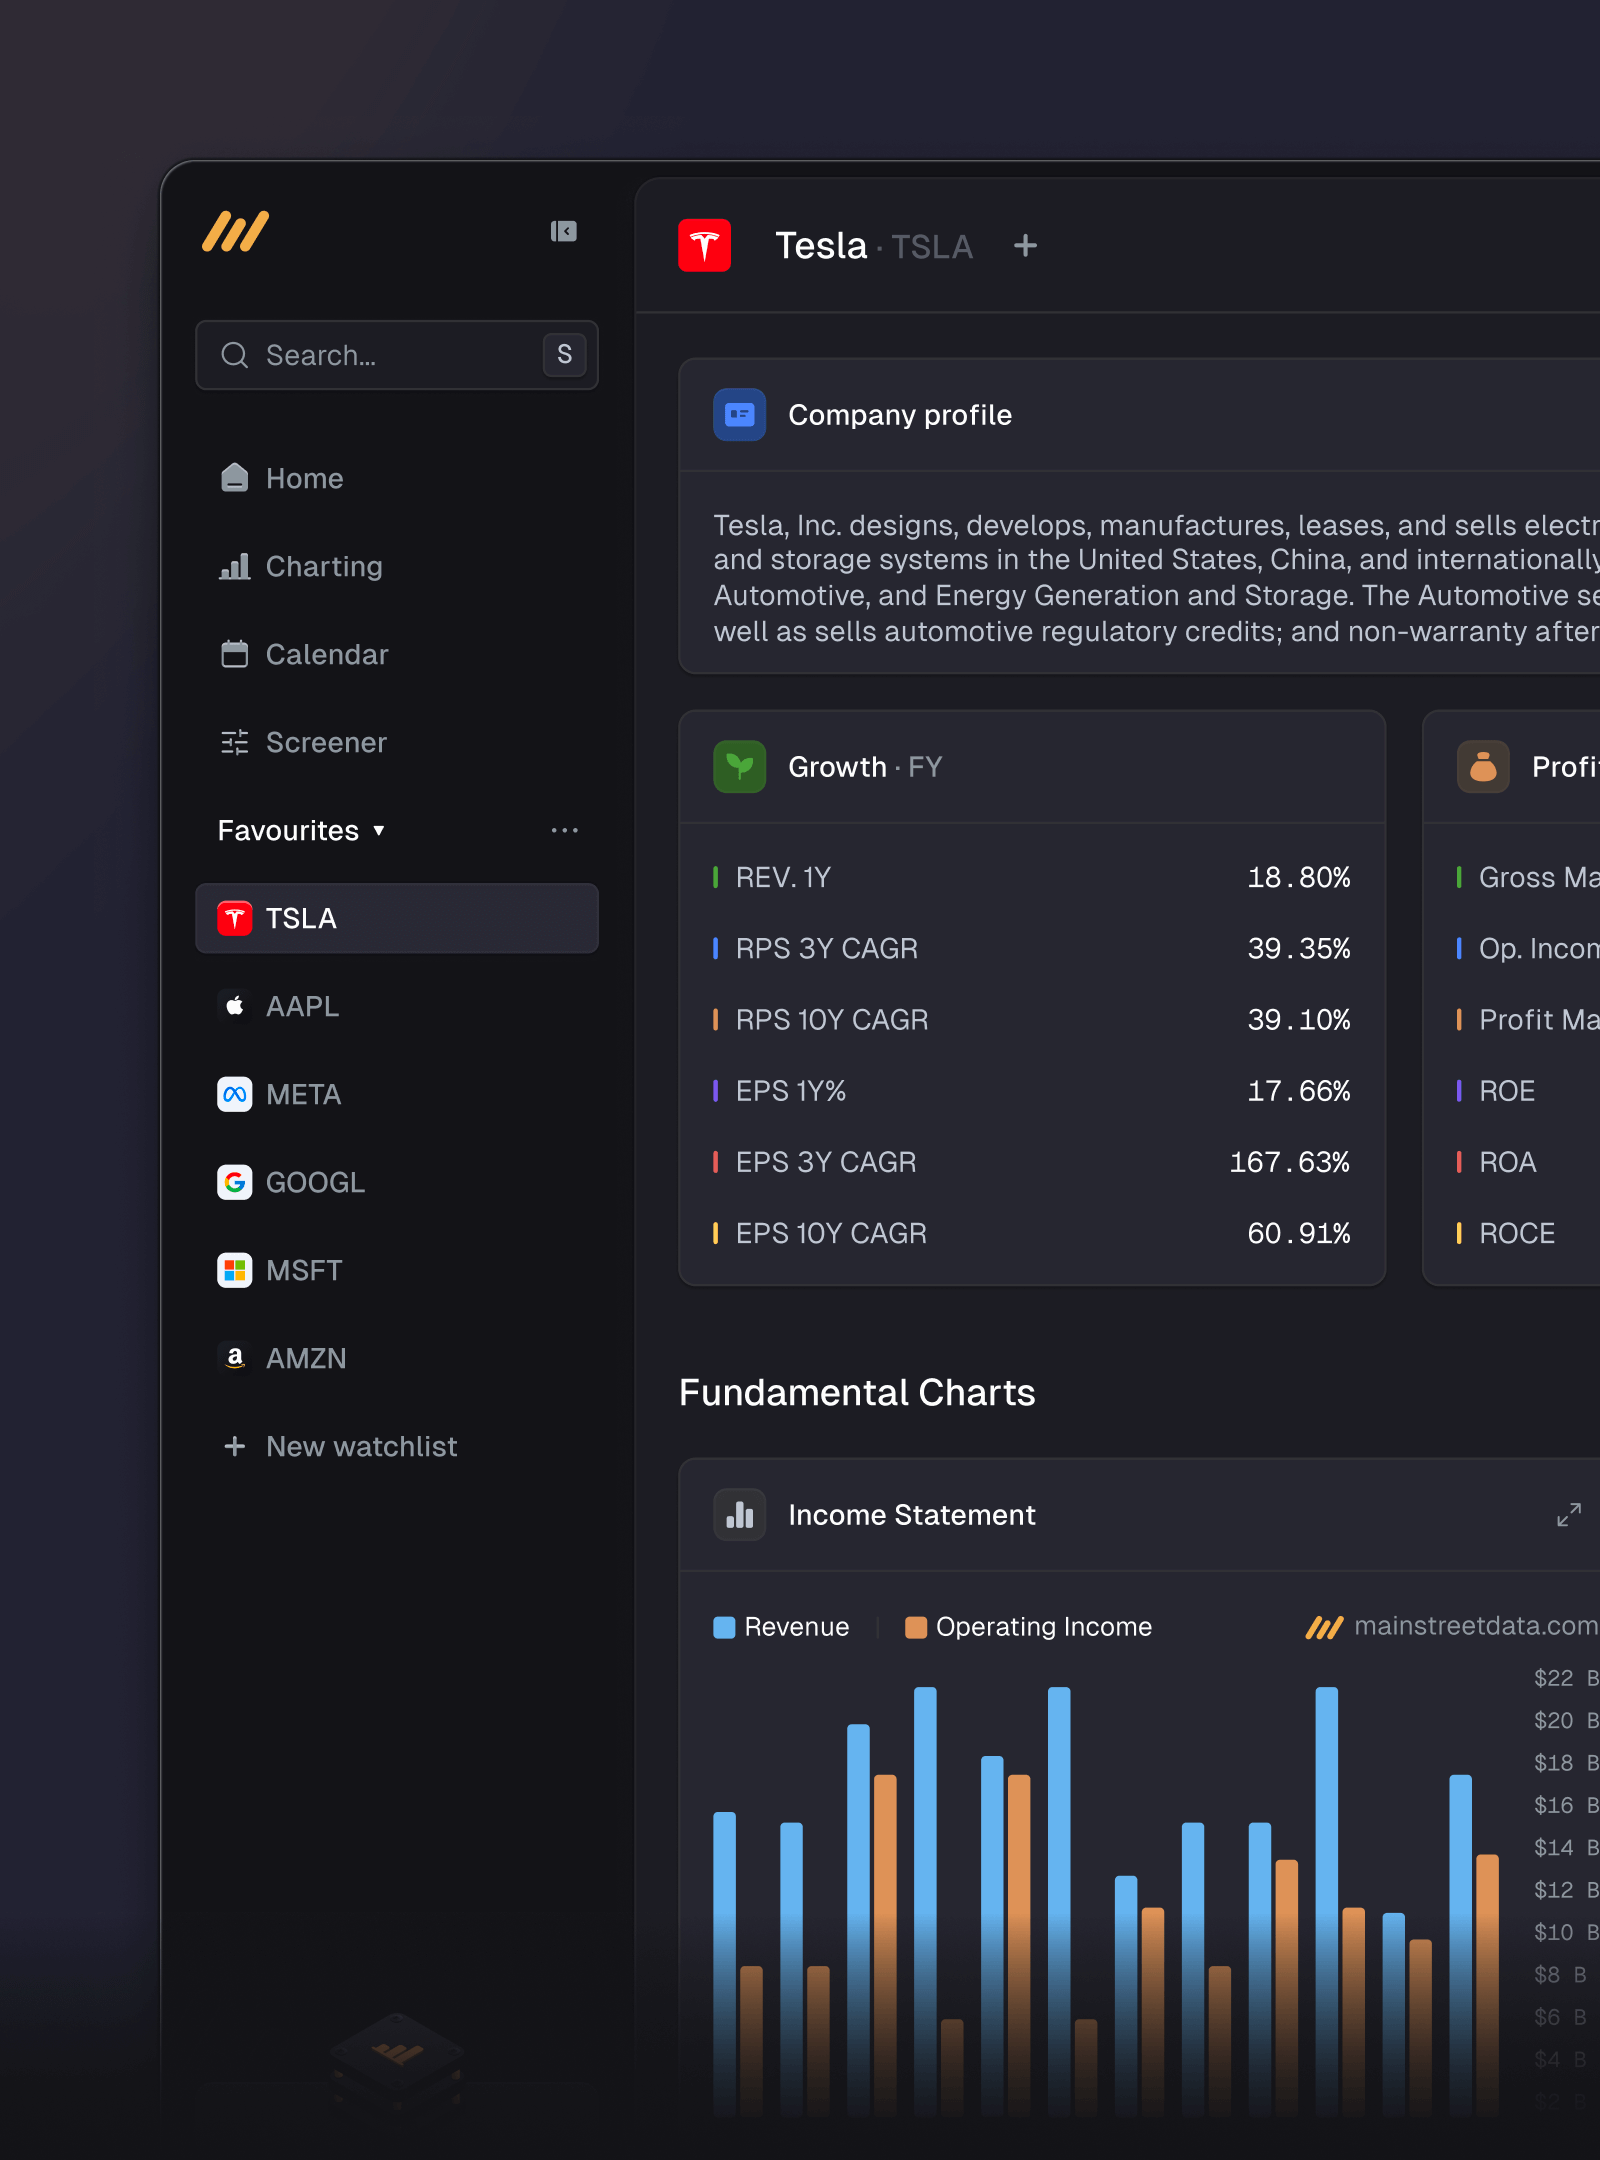Click the green Growth sprout icon
1600x2160 pixels.
click(739, 767)
